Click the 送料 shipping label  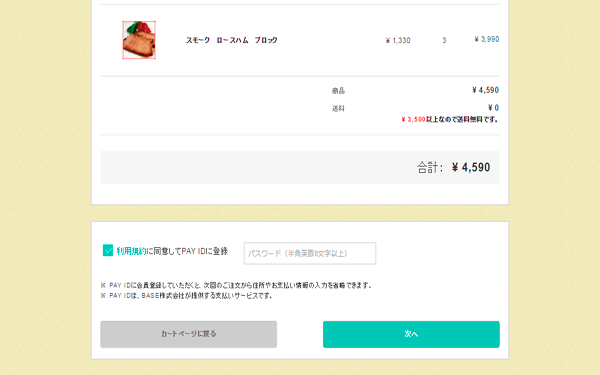(338, 108)
